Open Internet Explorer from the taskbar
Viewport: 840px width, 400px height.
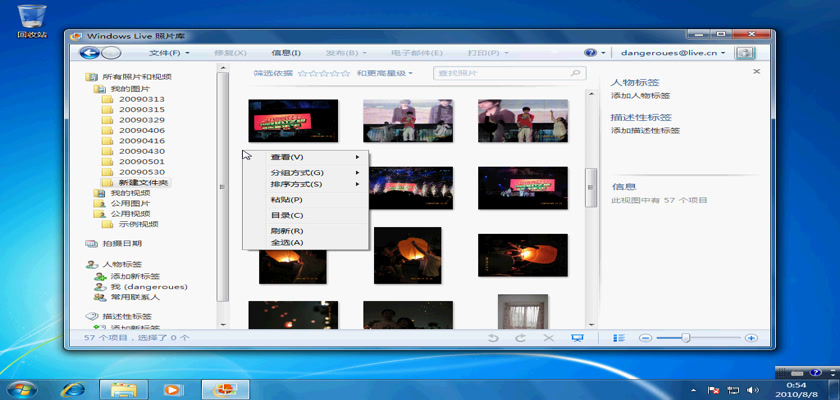tap(73, 388)
